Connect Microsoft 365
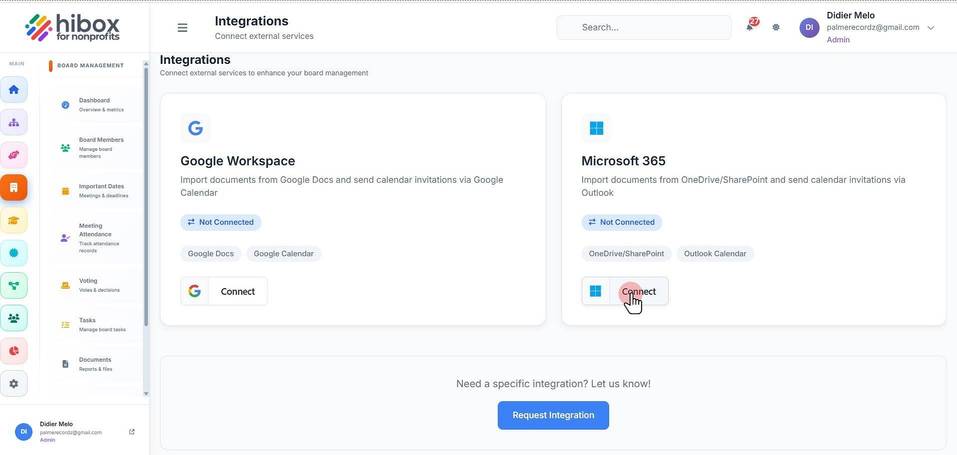 tap(625, 291)
